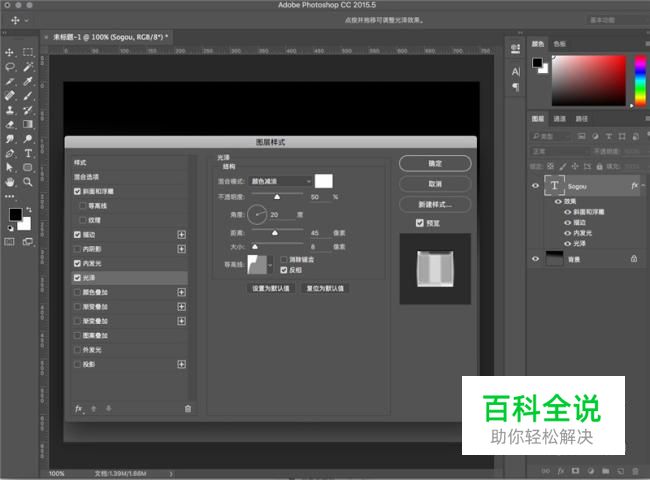Image resolution: width=650 pixels, height=480 pixels.
Task: Uncheck the 描边 Stroke style checkbox
Action: (x=77, y=235)
